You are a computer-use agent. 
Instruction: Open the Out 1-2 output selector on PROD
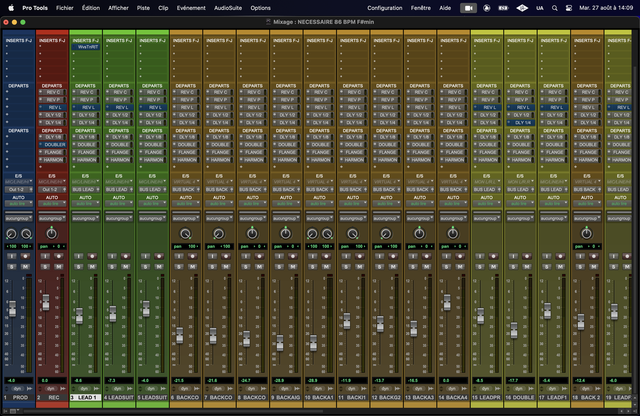[17, 188]
